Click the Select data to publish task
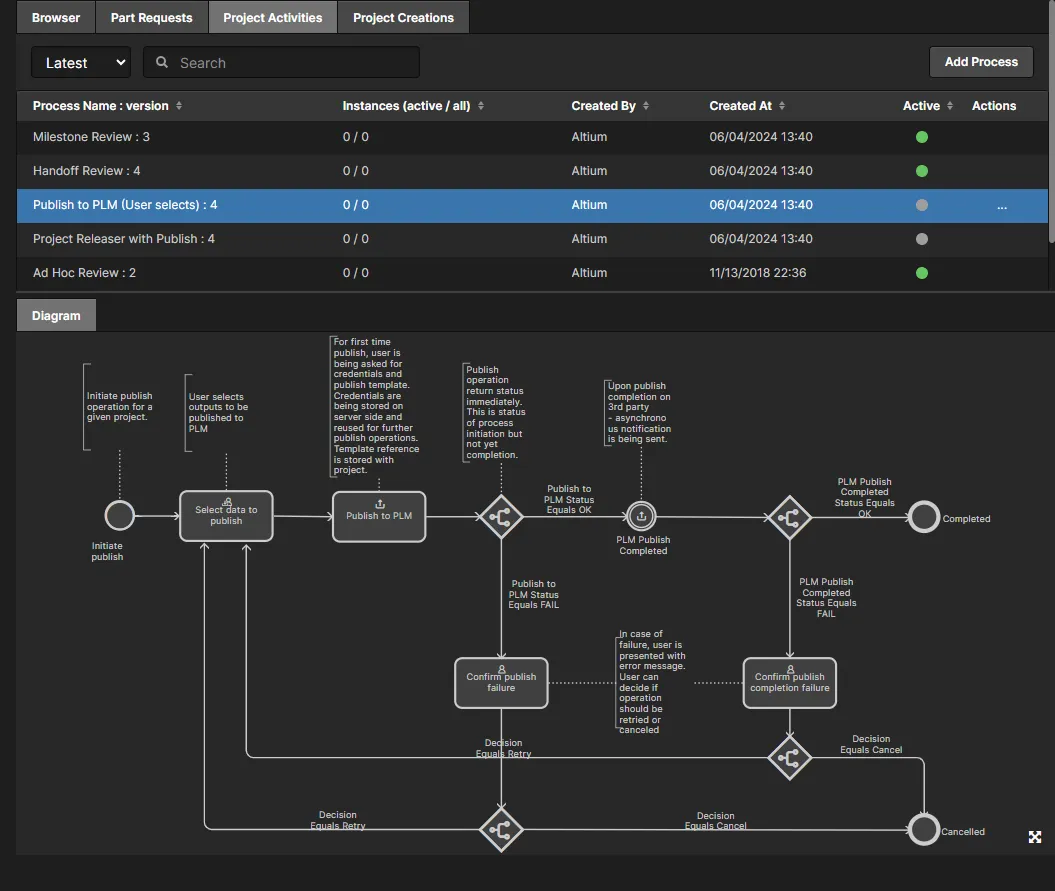This screenshot has height=891, width=1055. (x=226, y=515)
